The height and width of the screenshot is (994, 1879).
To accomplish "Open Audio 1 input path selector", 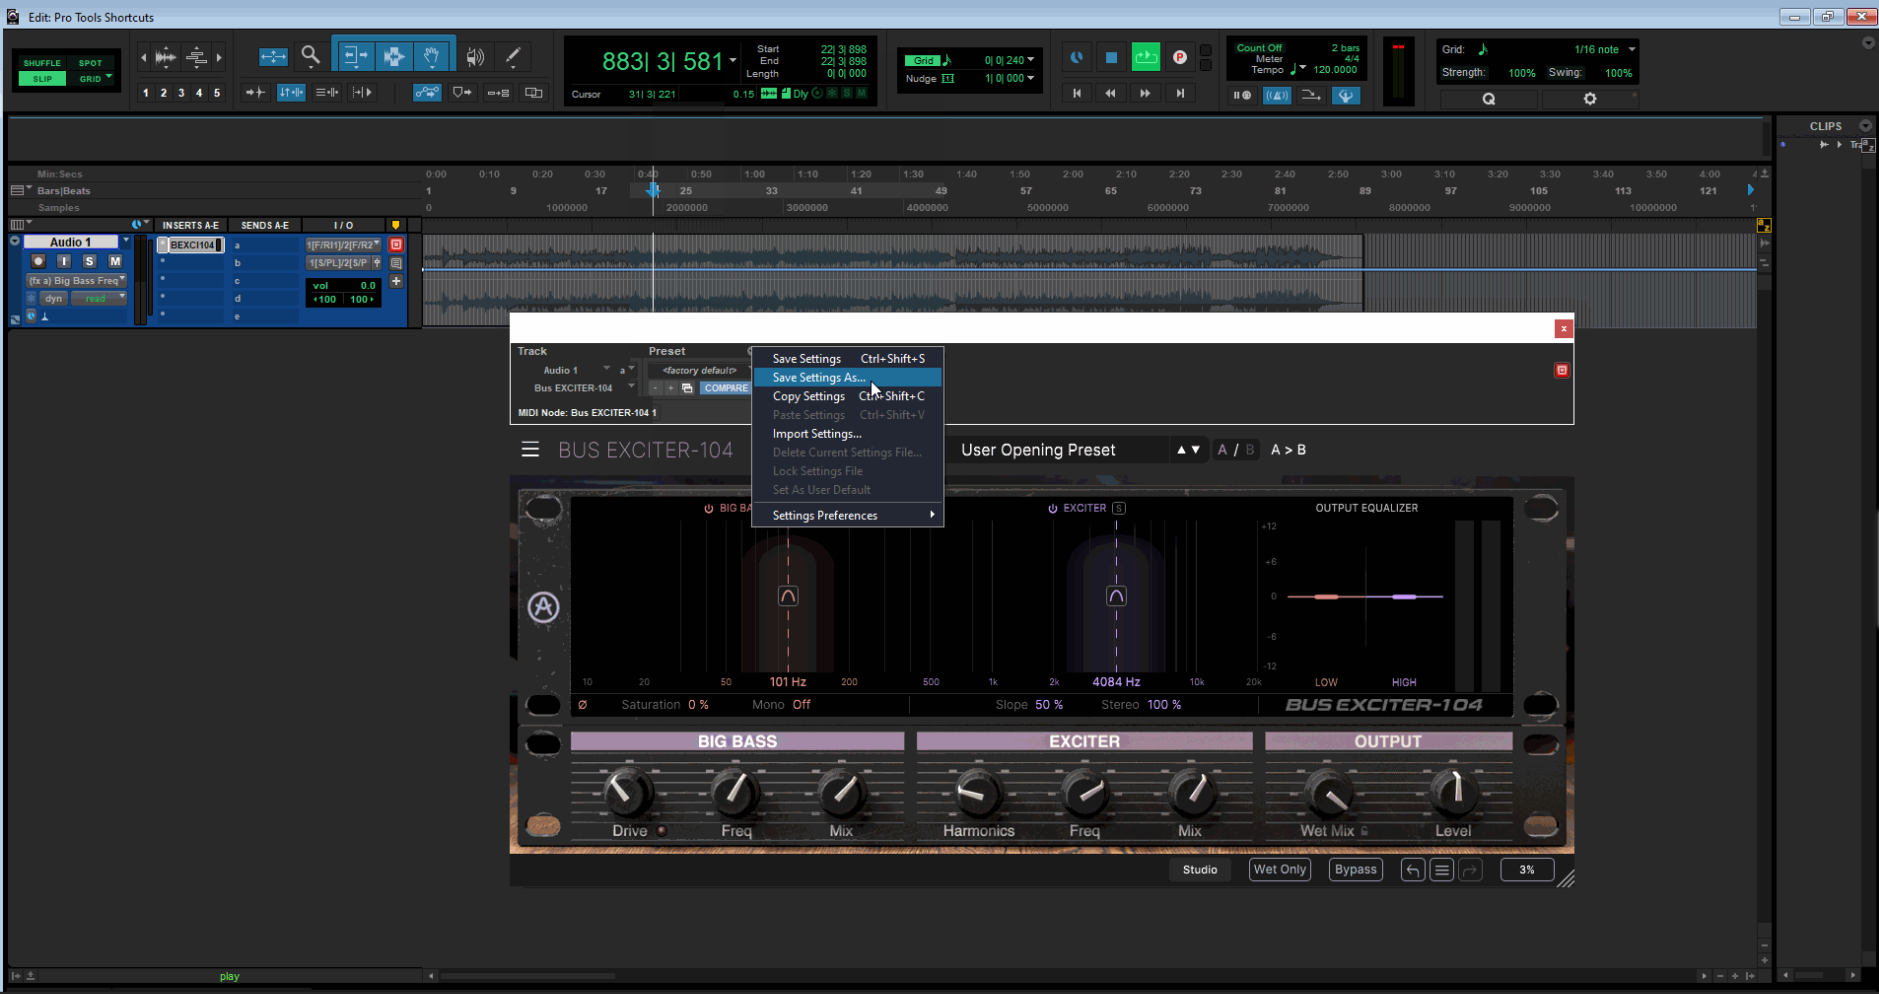I will pyautogui.click(x=343, y=245).
